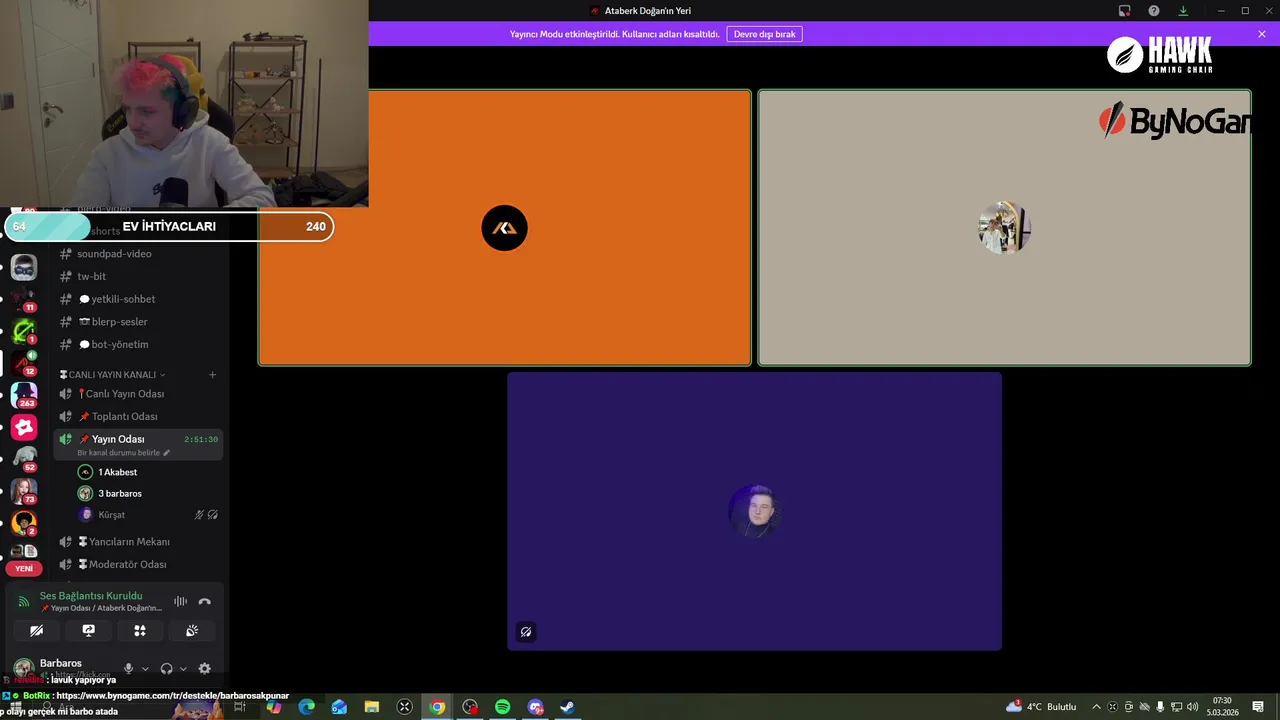Open Windows notification center
Viewport: 1280px width, 720px height.
1259,707
